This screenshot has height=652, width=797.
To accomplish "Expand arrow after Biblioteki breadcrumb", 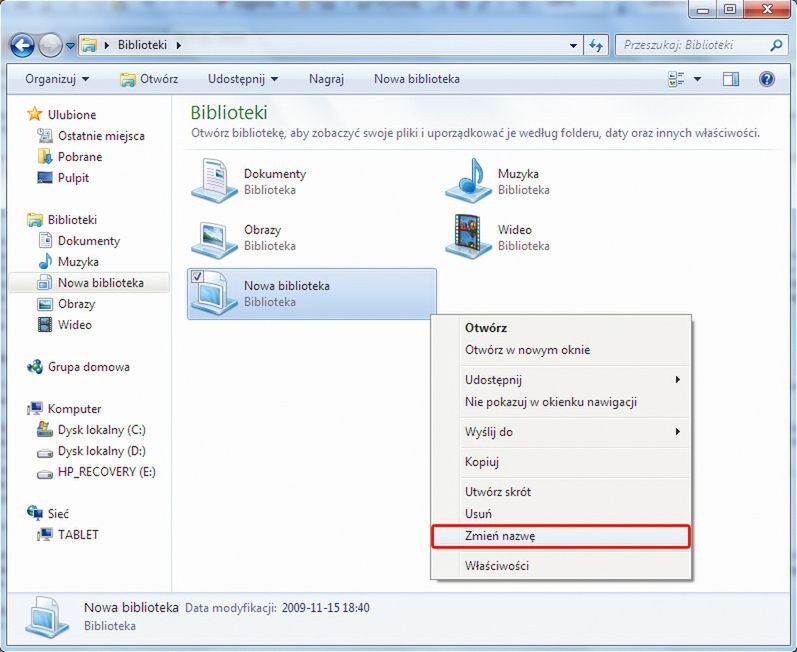I will click(x=178, y=45).
